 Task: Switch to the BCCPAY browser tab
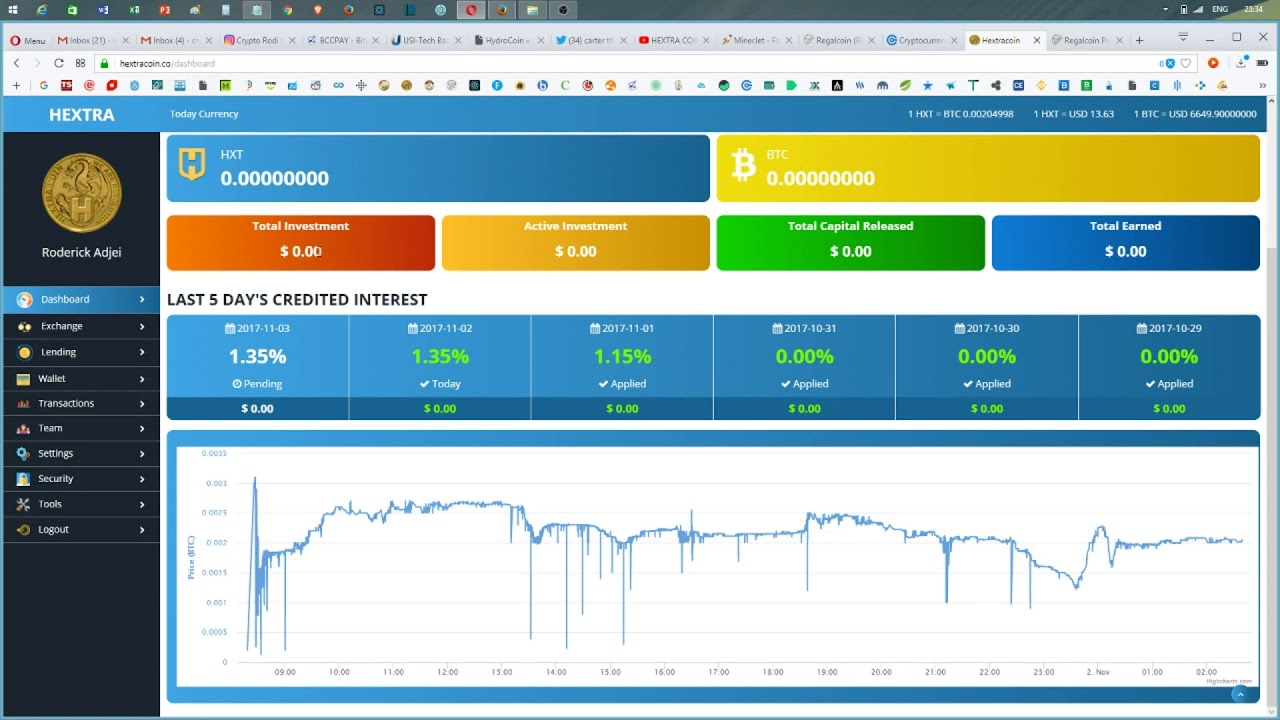pos(343,41)
